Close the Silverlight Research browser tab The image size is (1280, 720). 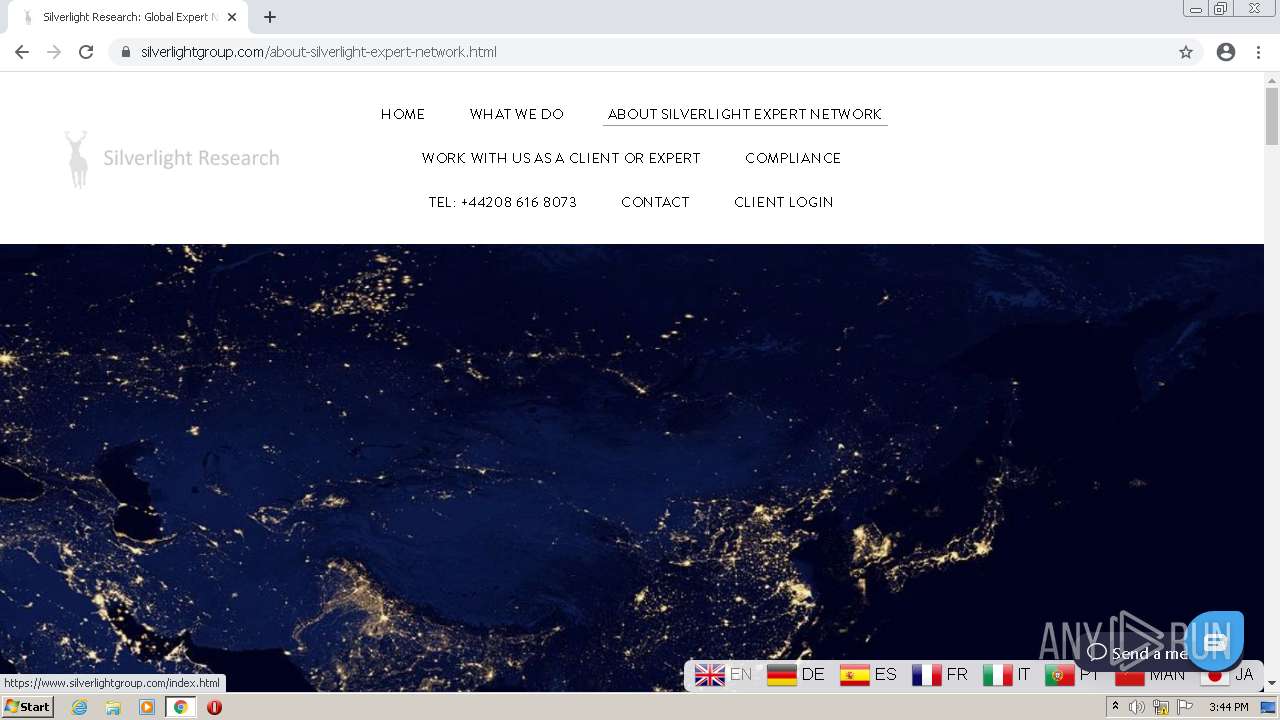pyautogui.click(x=232, y=17)
